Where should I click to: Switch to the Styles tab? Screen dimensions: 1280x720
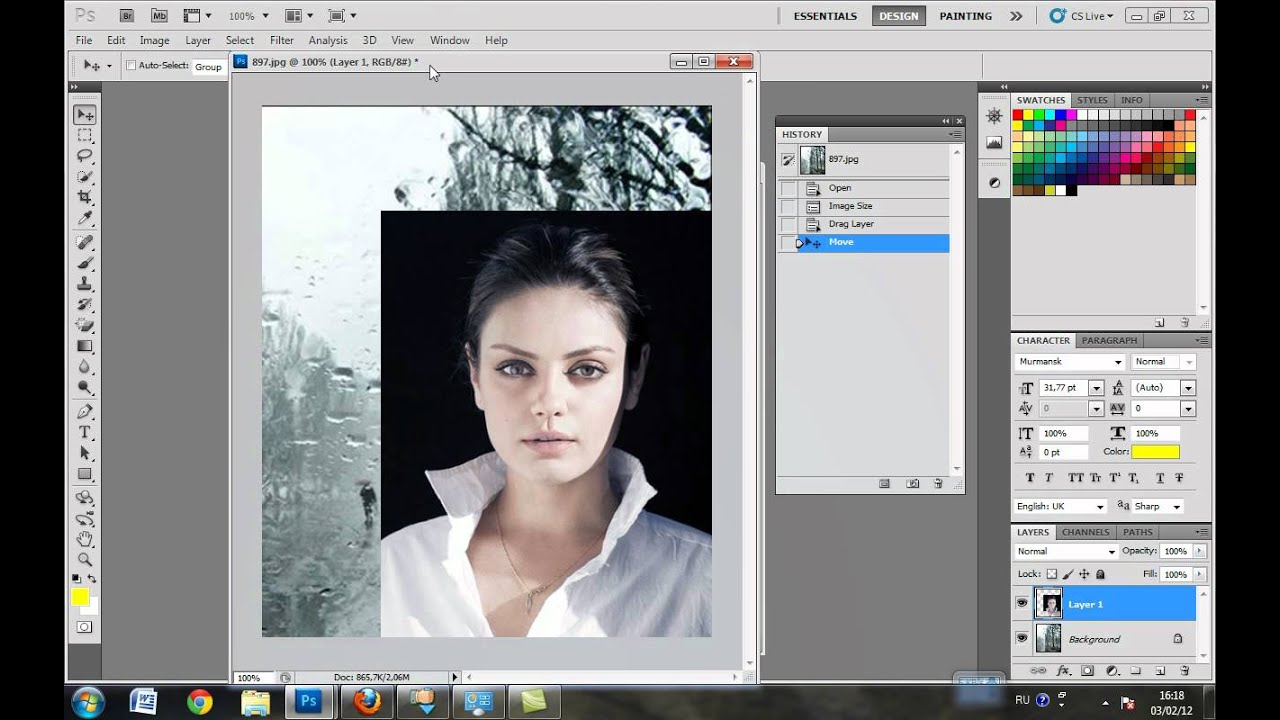[1092, 100]
